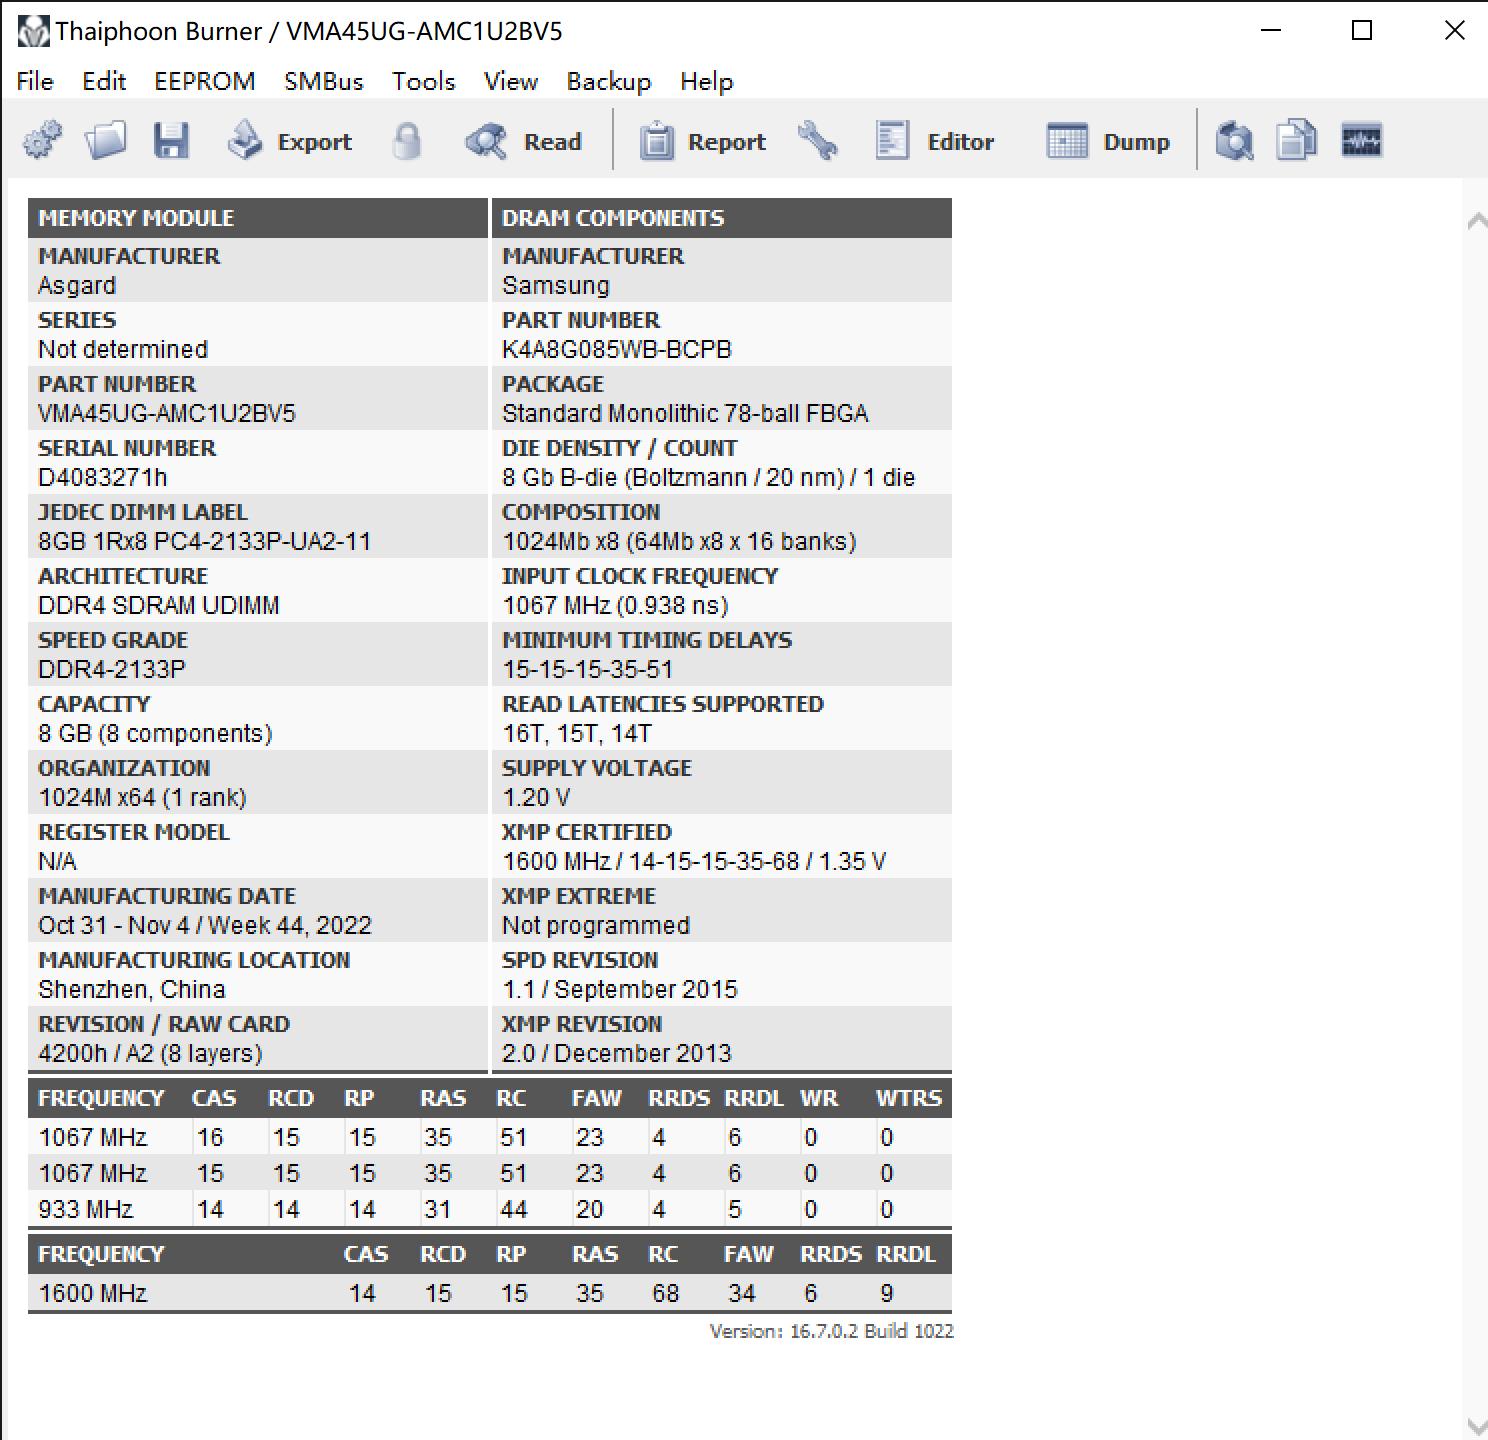The height and width of the screenshot is (1440, 1488).
Task: Select DRAM part number K4A8G085WB-BCPB
Action: [617, 349]
